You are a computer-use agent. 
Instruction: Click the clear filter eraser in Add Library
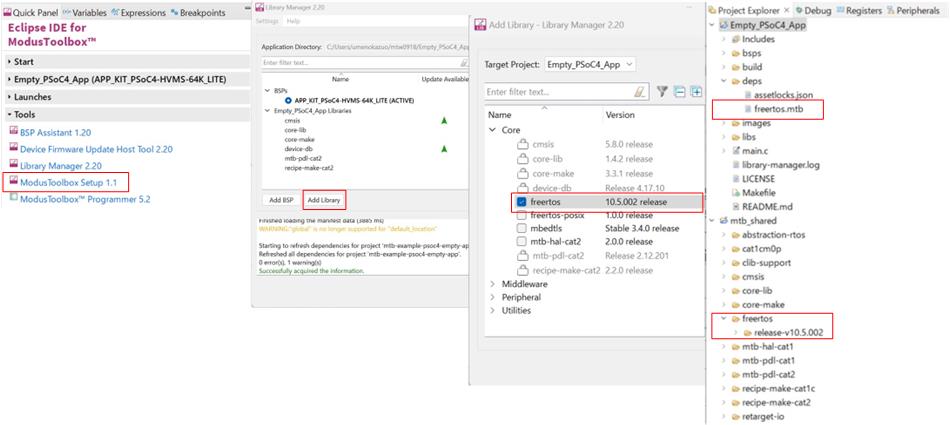pos(640,92)
